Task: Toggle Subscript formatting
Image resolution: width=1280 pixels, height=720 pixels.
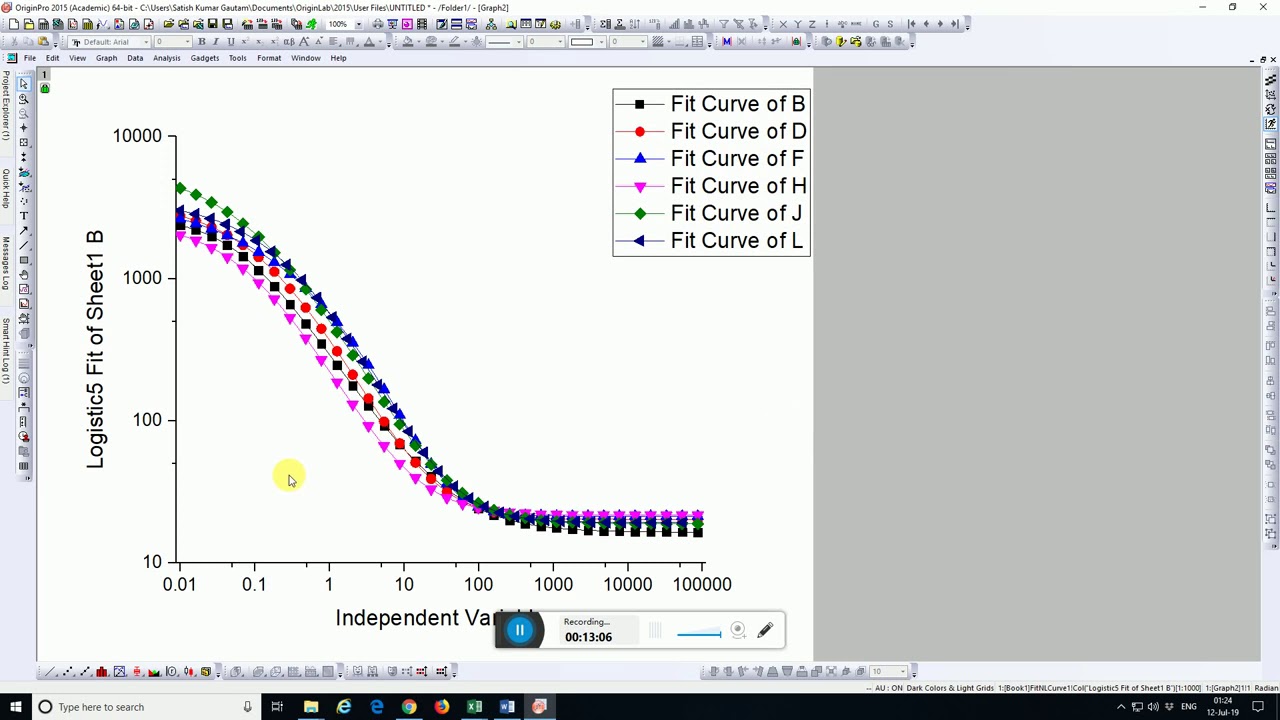Action: click(260, 42)
